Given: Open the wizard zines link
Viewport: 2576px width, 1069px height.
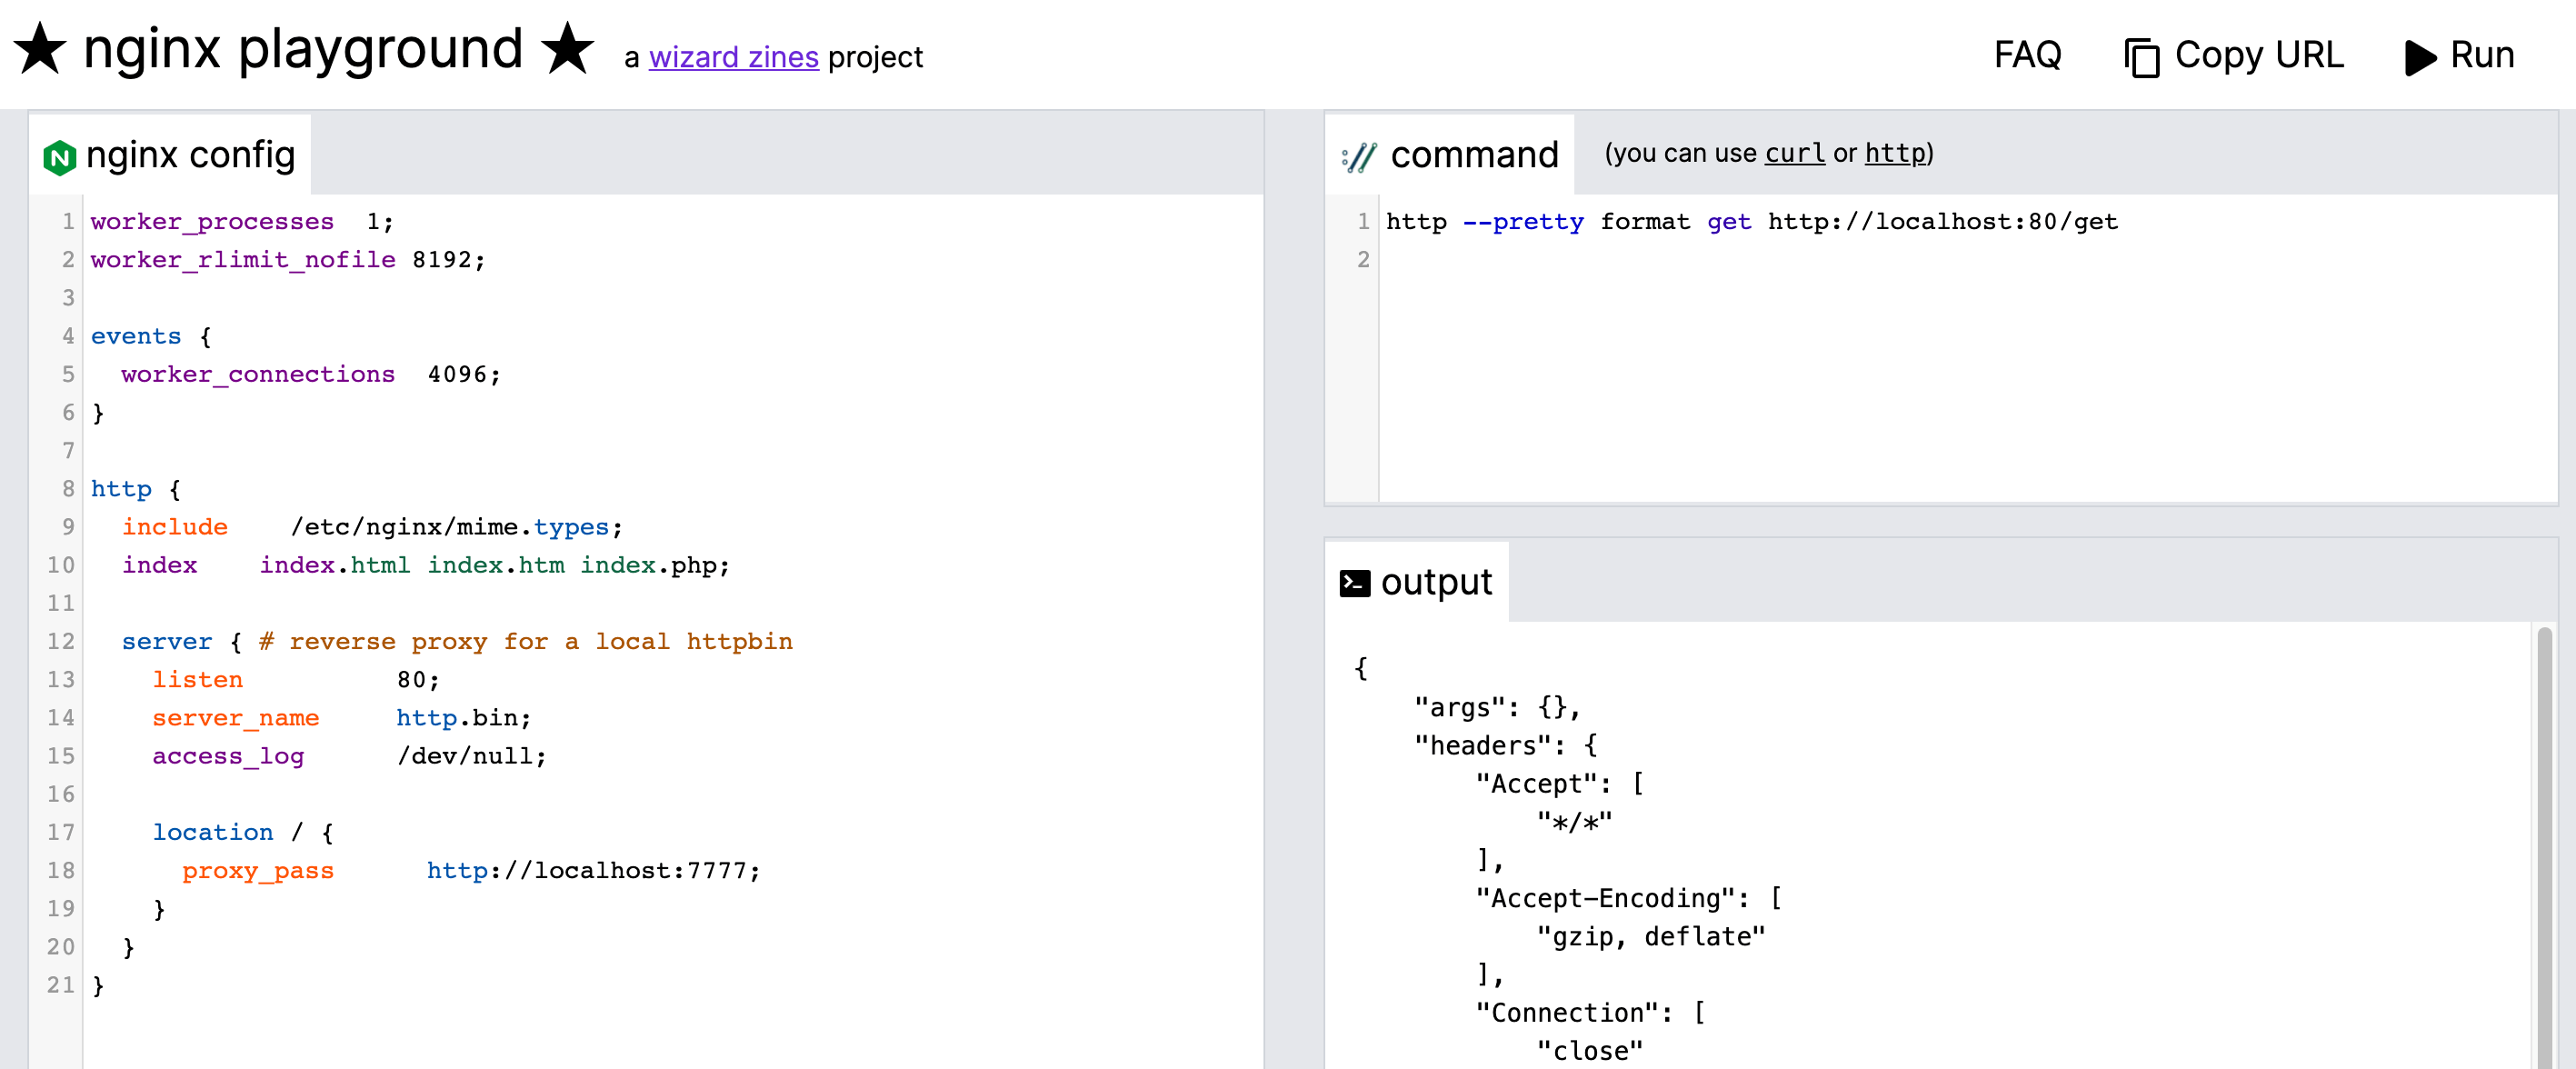Looking at the screenshot, I should [x=733, y=57].
